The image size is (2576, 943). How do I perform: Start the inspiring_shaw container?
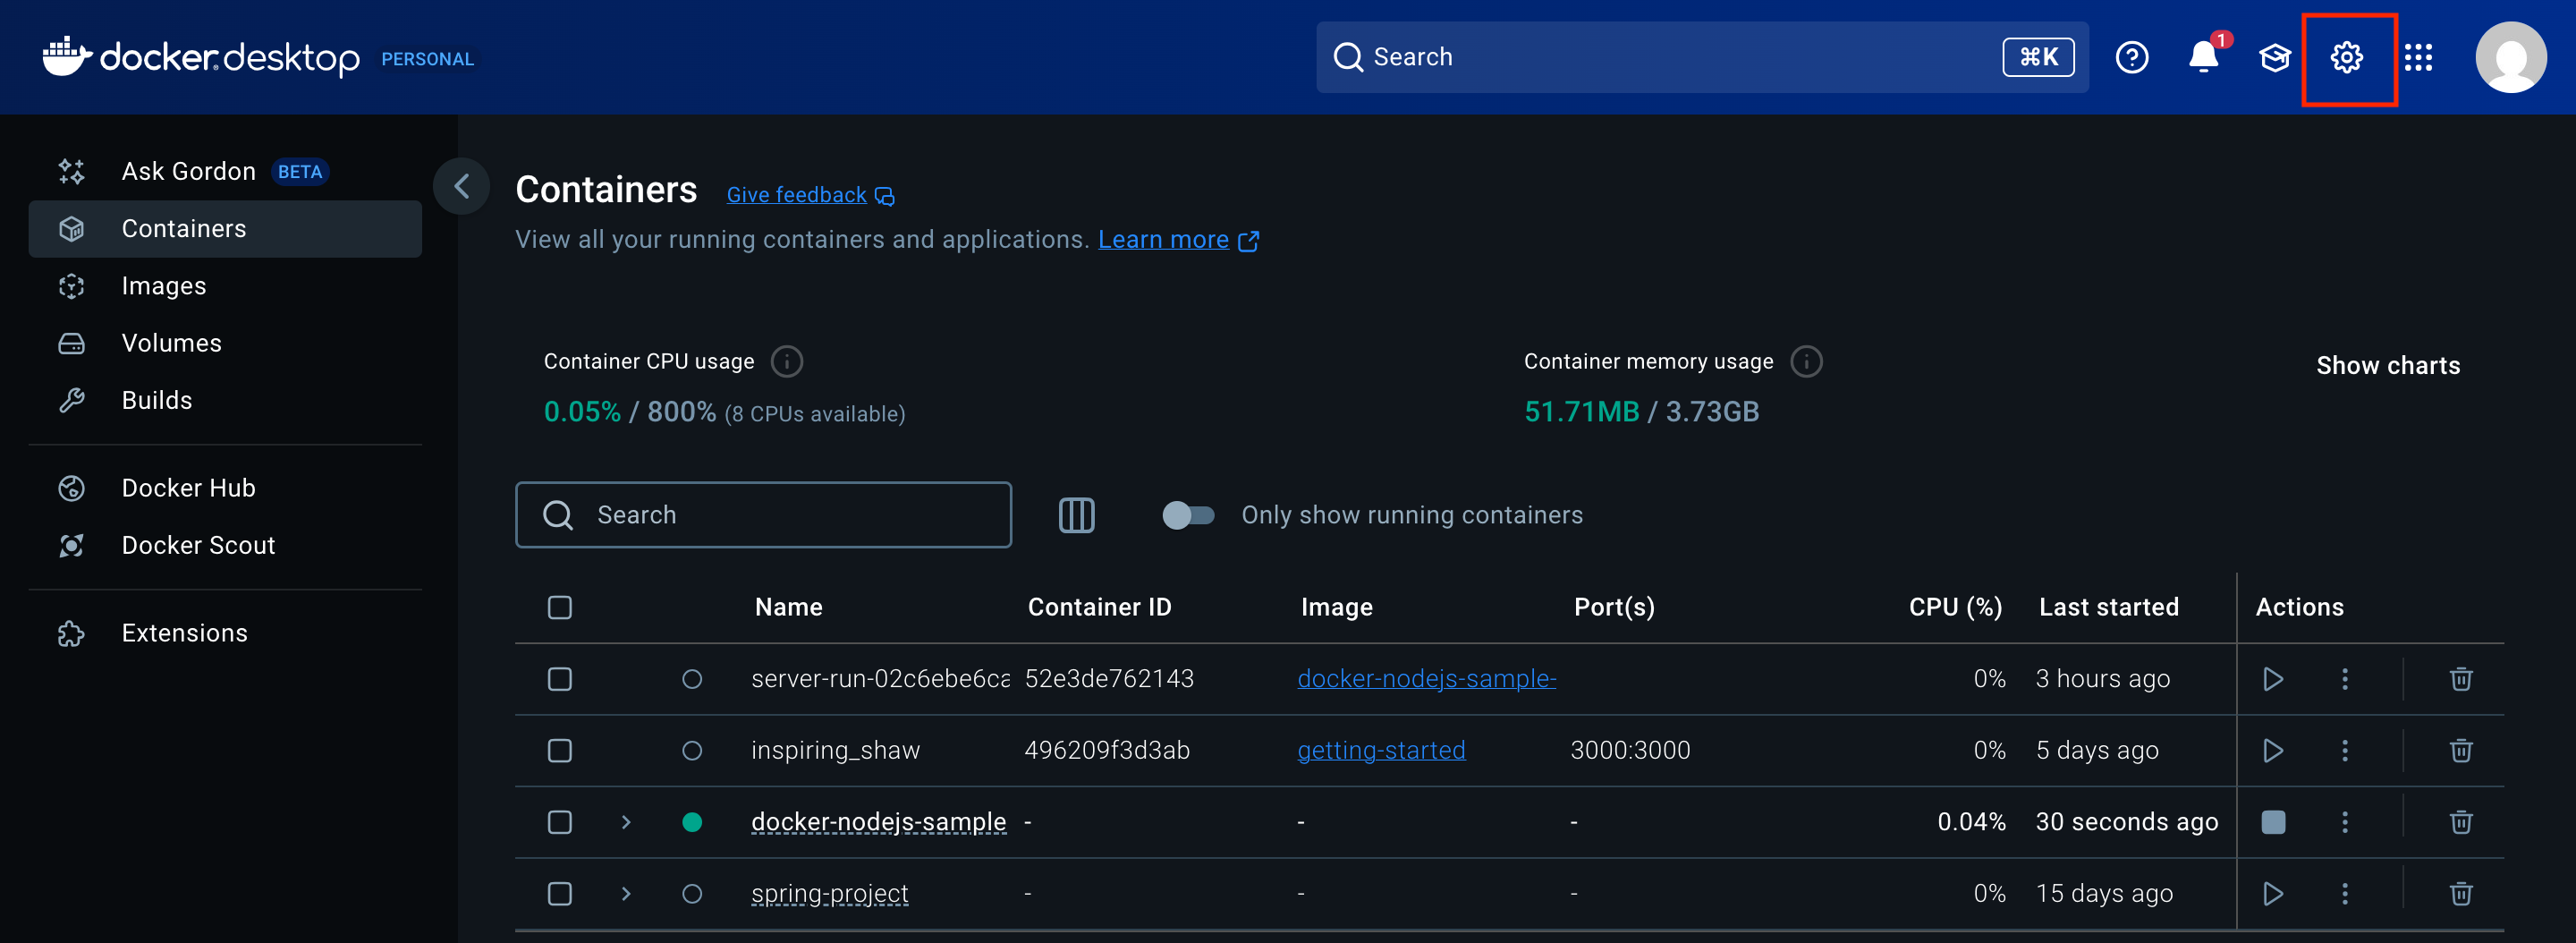pos(2273,750)
